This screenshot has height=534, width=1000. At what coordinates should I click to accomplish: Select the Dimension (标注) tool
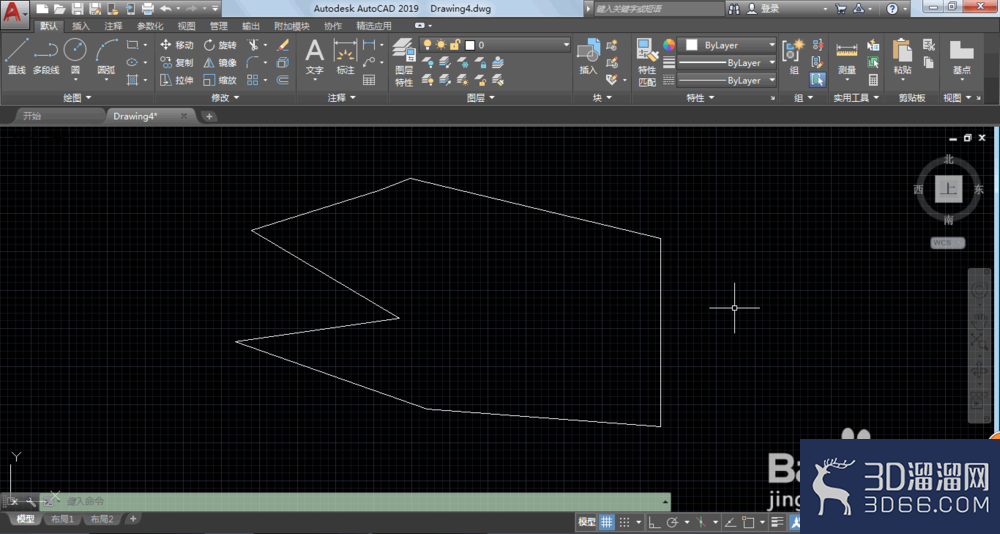(345, 56)
